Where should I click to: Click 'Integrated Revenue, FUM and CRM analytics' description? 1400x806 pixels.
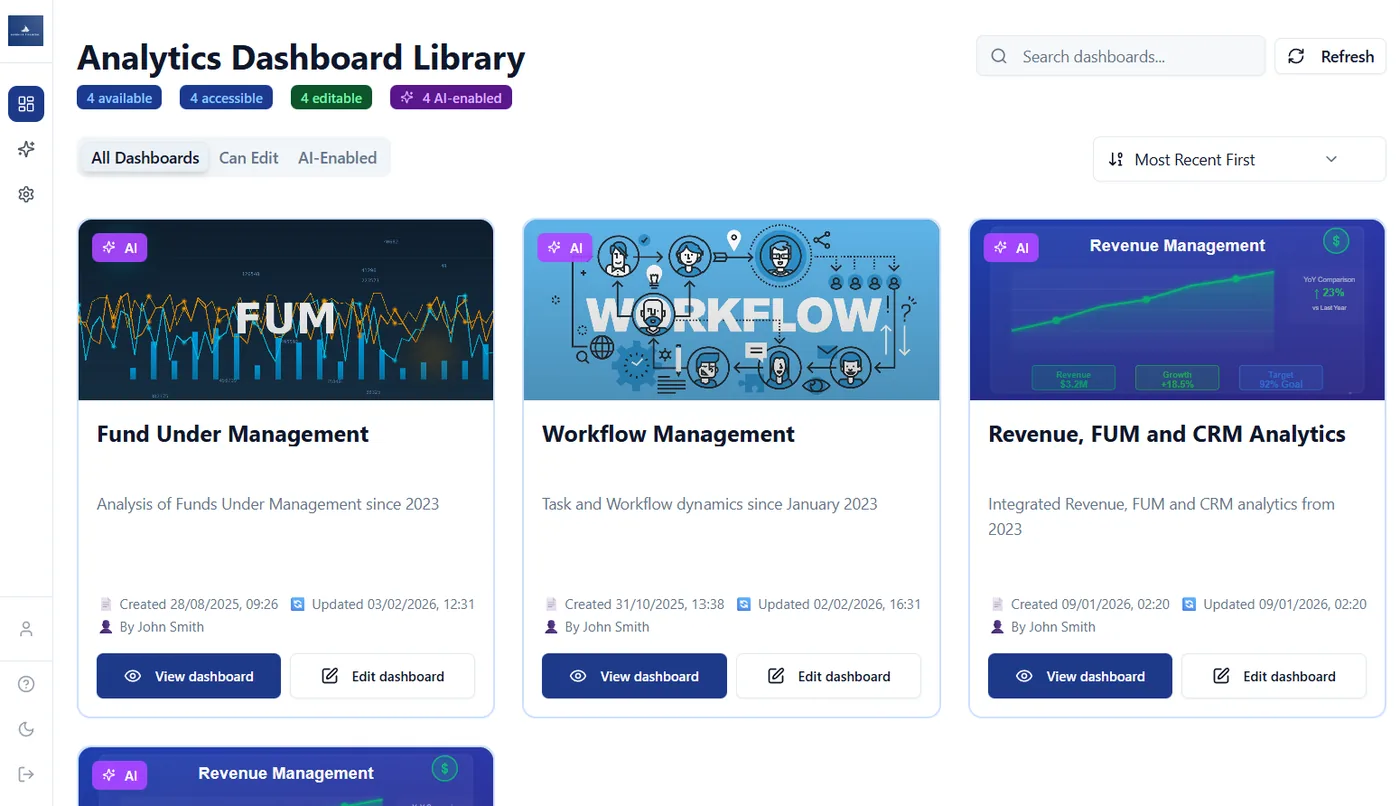click(1161, 516)
